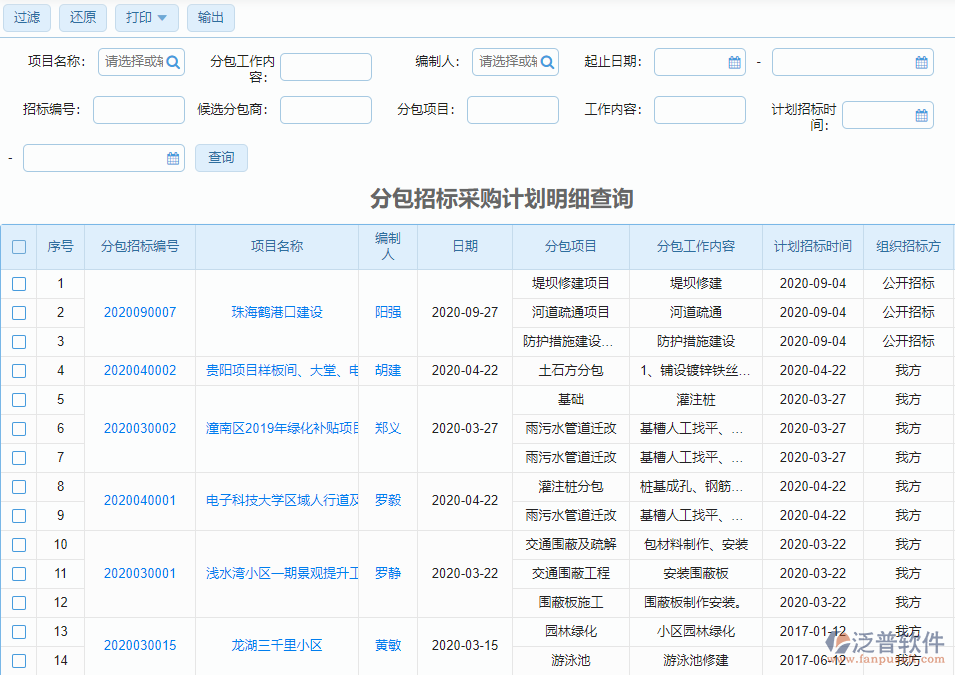Screen dimensions: 955x675
Task: Click the calendar icon beside the 查询 button
Action: coord(171,157)
